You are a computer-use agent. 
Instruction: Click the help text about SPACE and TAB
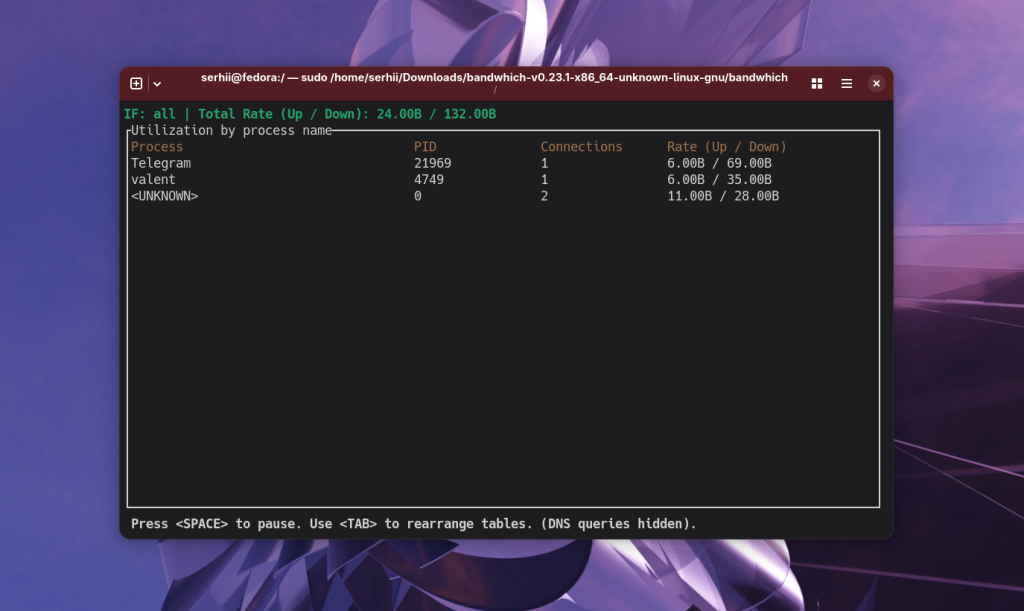413,524
